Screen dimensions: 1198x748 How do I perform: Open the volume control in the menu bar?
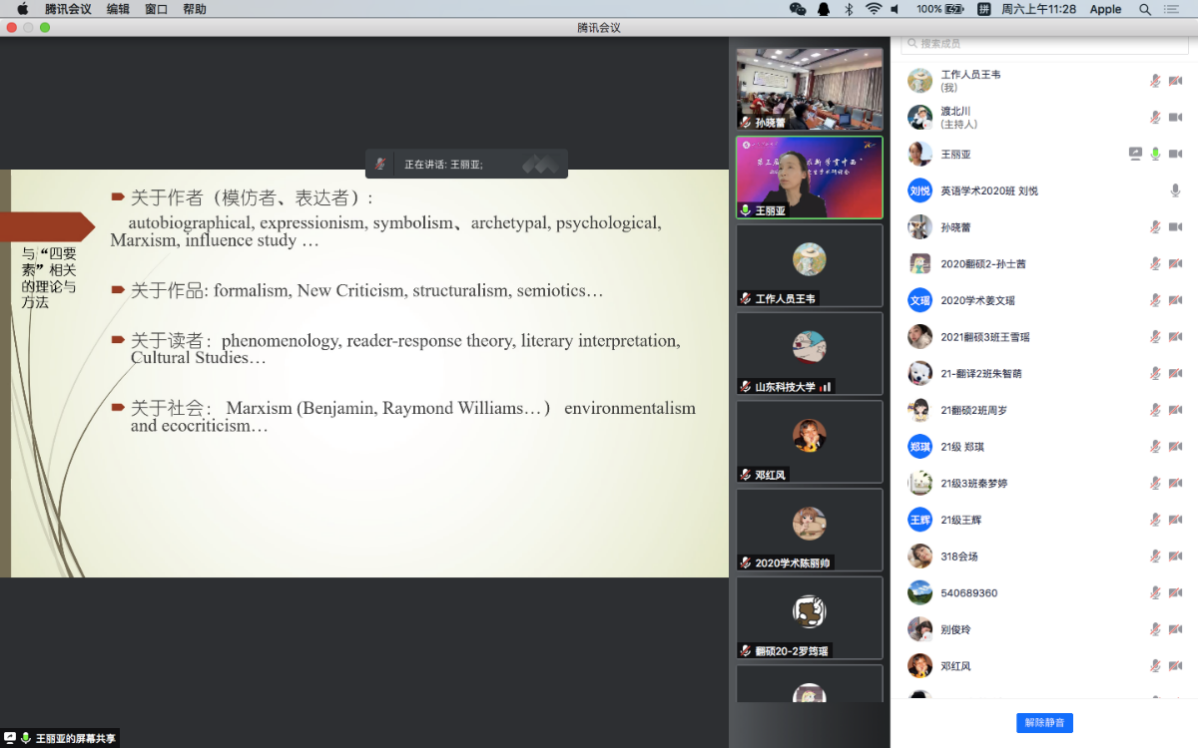895,9
